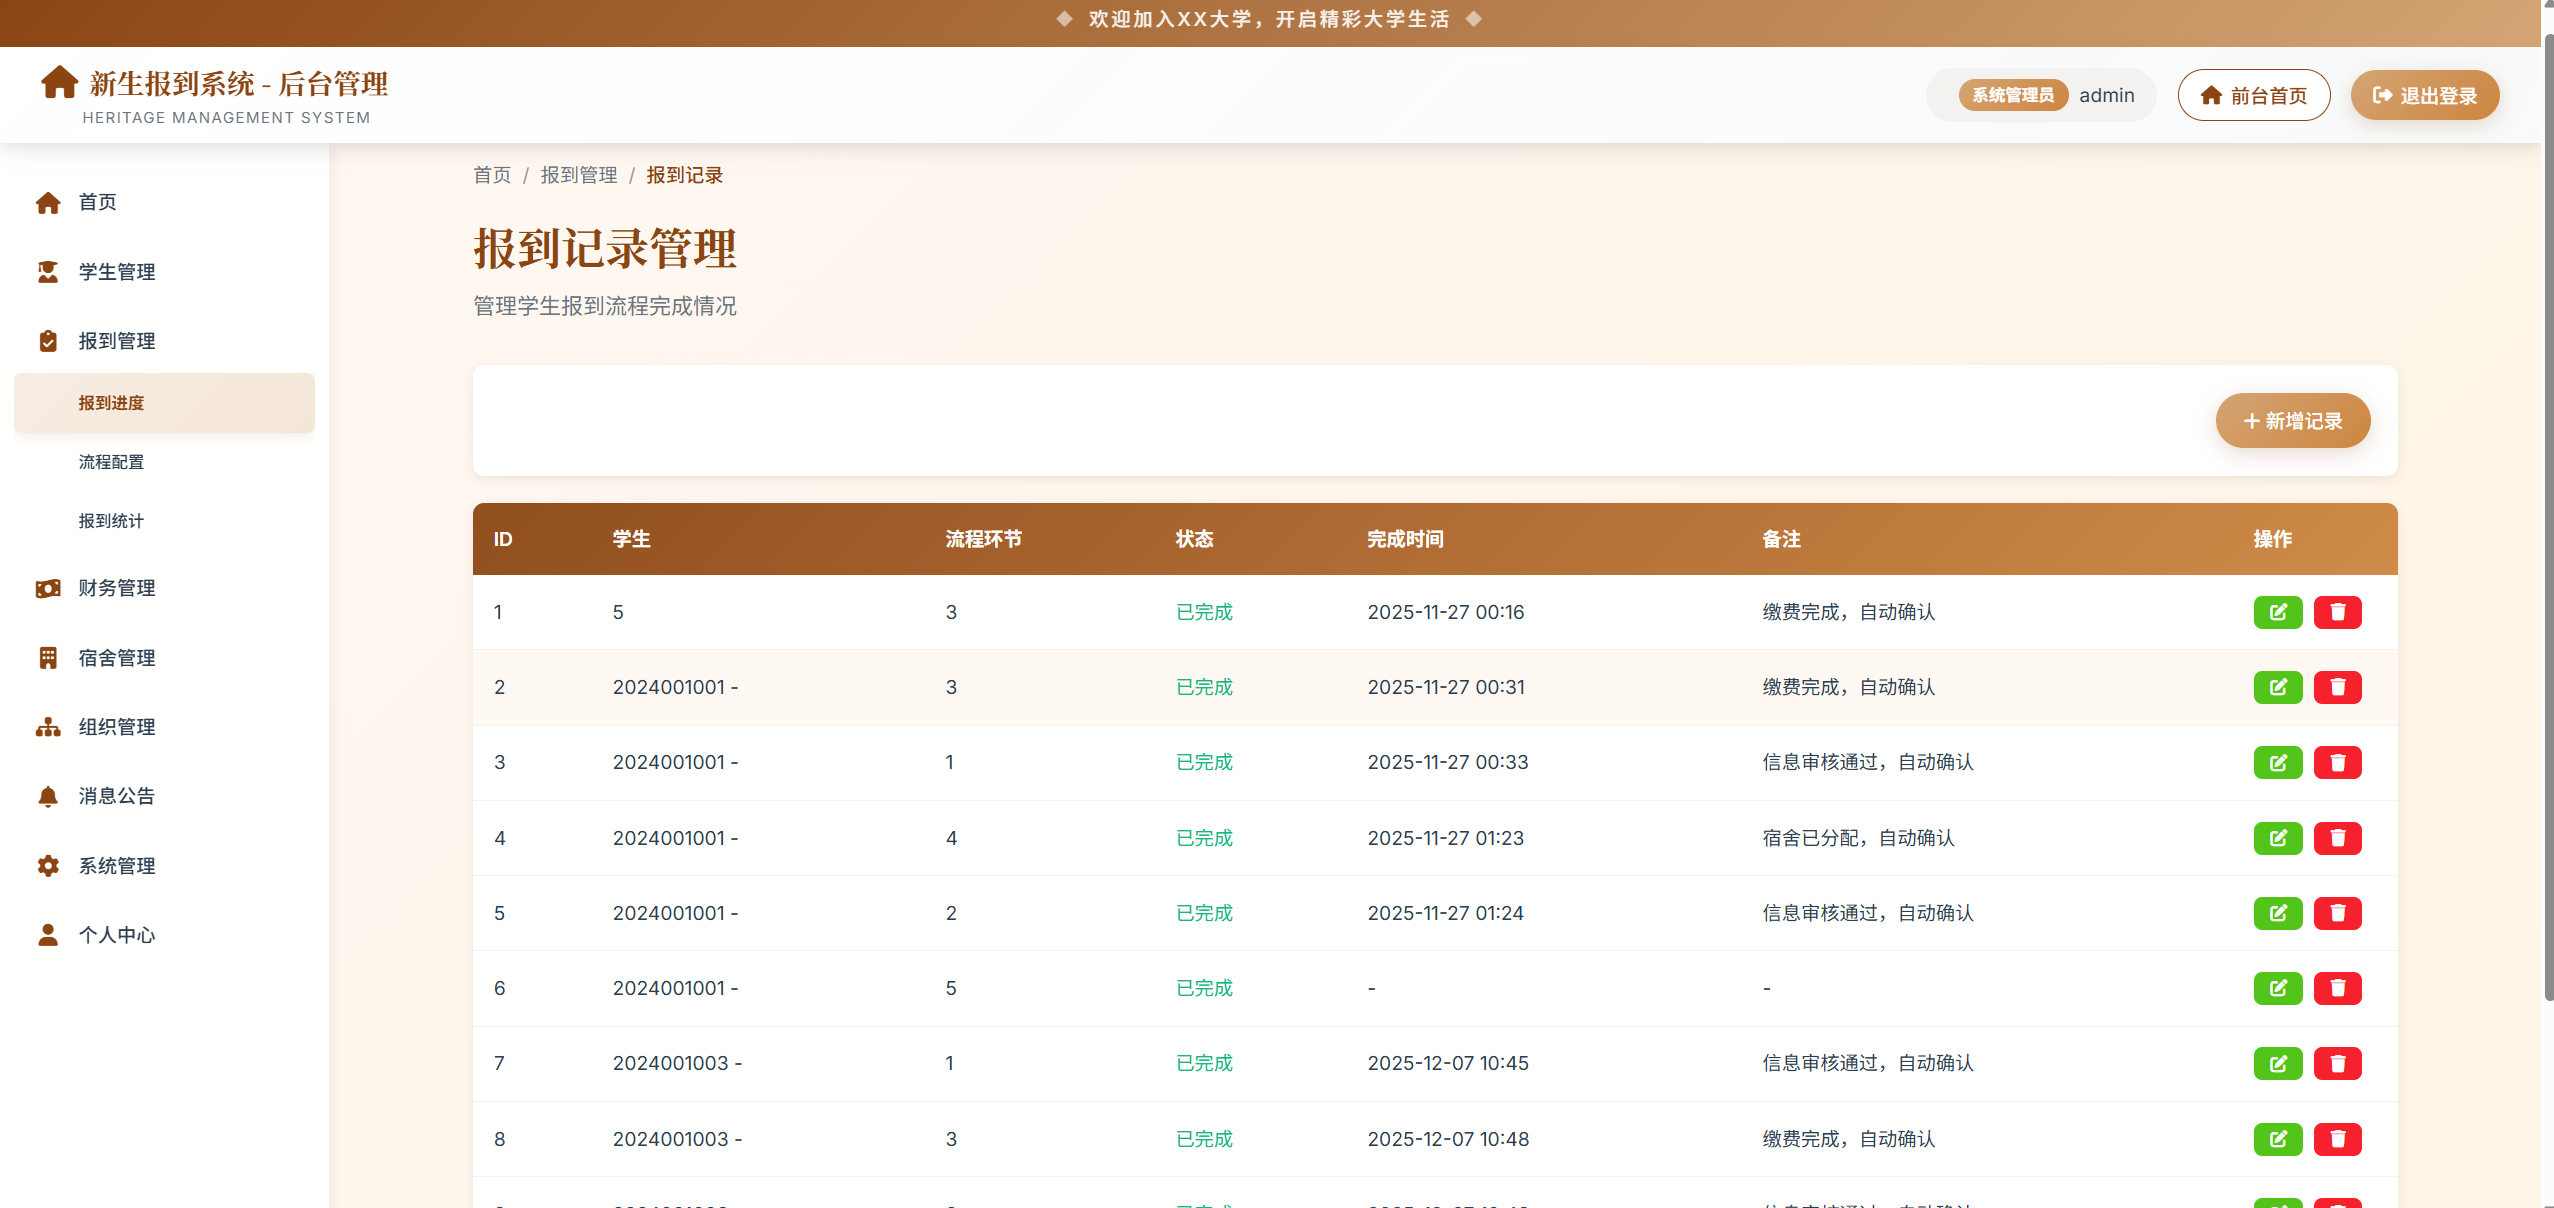The image size is (2554, 1208).
Task: Click the trash icon in row 8
Action: pyautogui.click(x=2337, y=1139)
